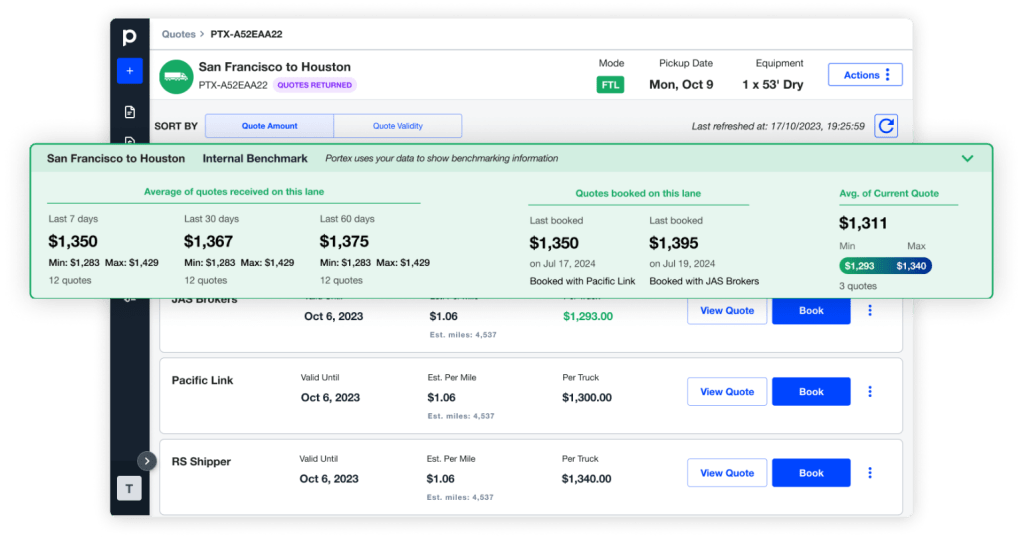1023x538 pixels.
Task: Go to the Quotes breadcrumb link
Action: tap(179, 34)
